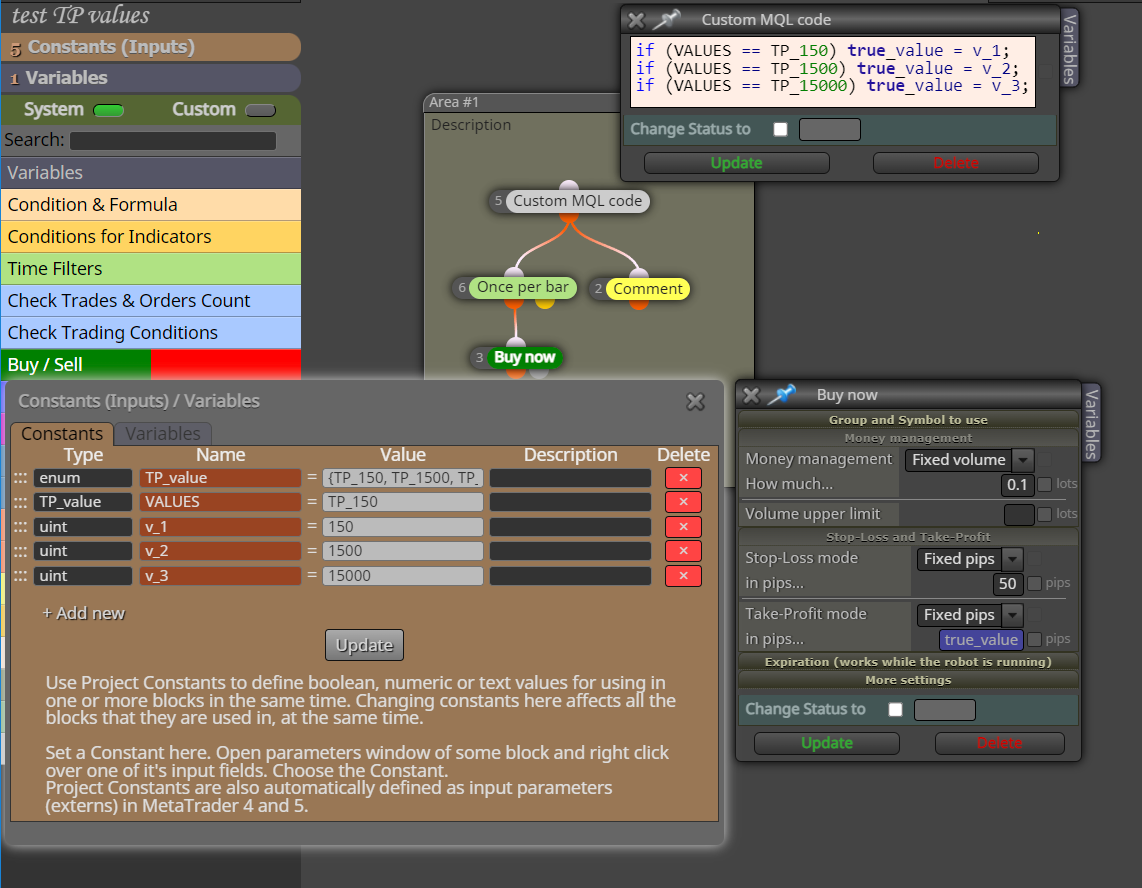This screenshot has height=888, width=1142.
Task: Select the Custom MQL code block
Action: tap(577, 201)
